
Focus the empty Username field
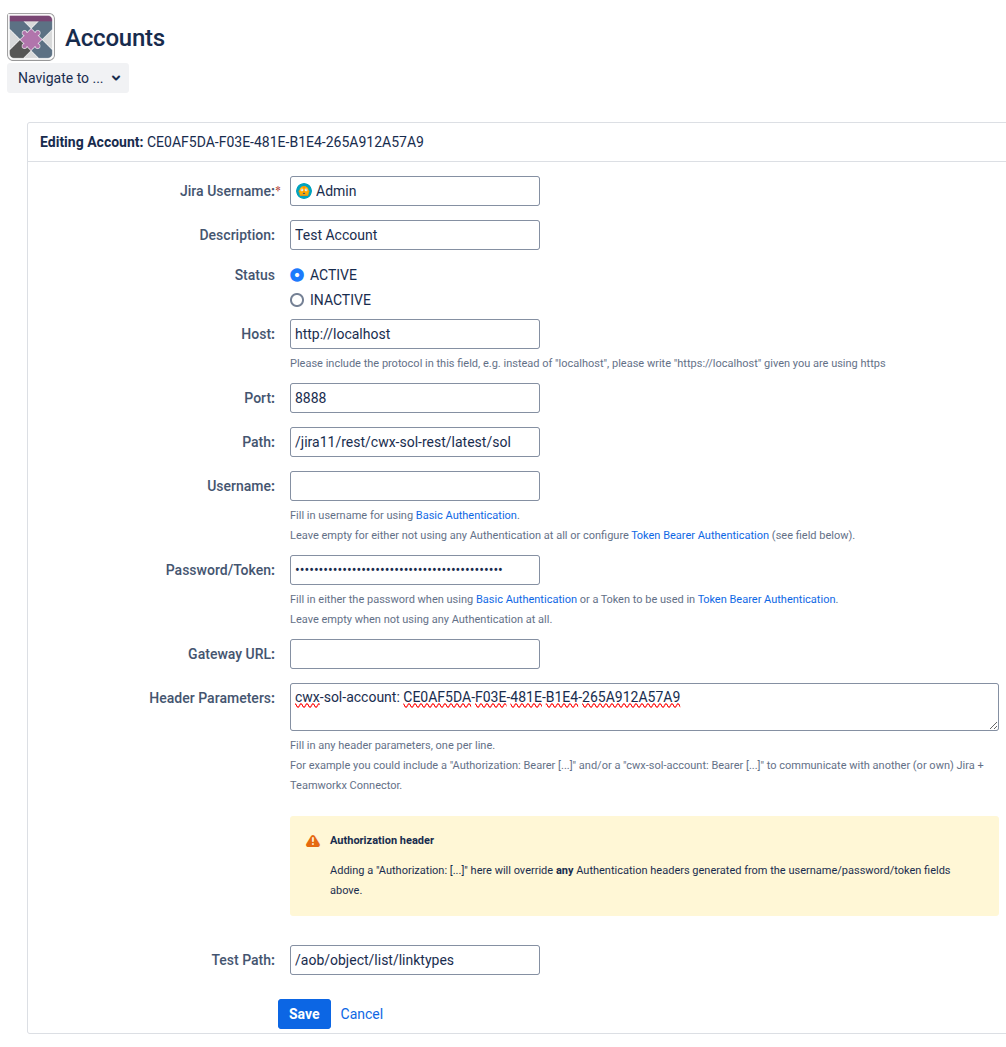coord(415,486)
